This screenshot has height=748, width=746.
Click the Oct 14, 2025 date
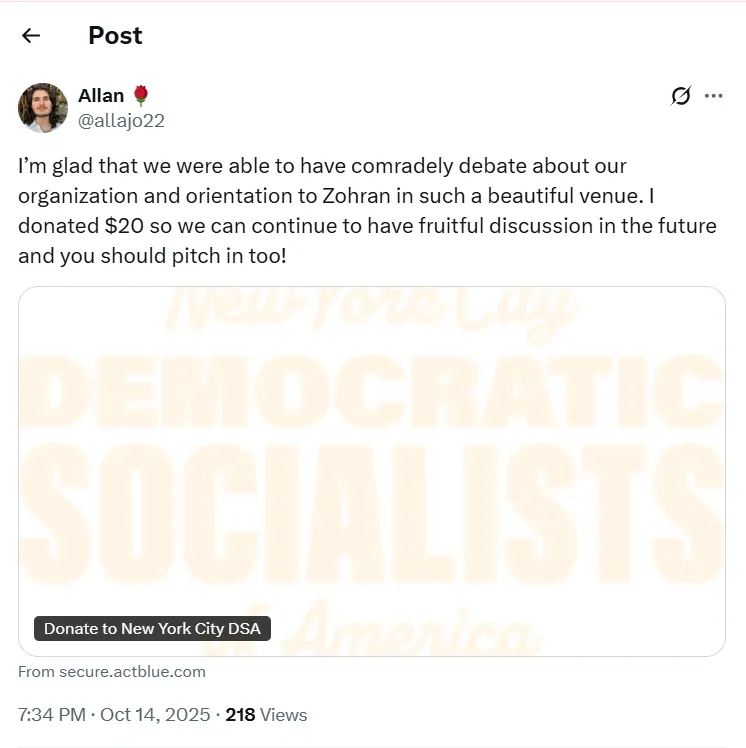[x=155, y=715]
